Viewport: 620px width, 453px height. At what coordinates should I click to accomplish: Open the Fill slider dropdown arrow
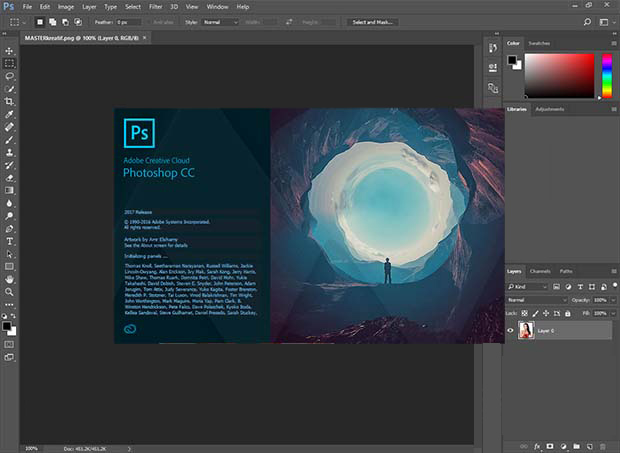613,313
